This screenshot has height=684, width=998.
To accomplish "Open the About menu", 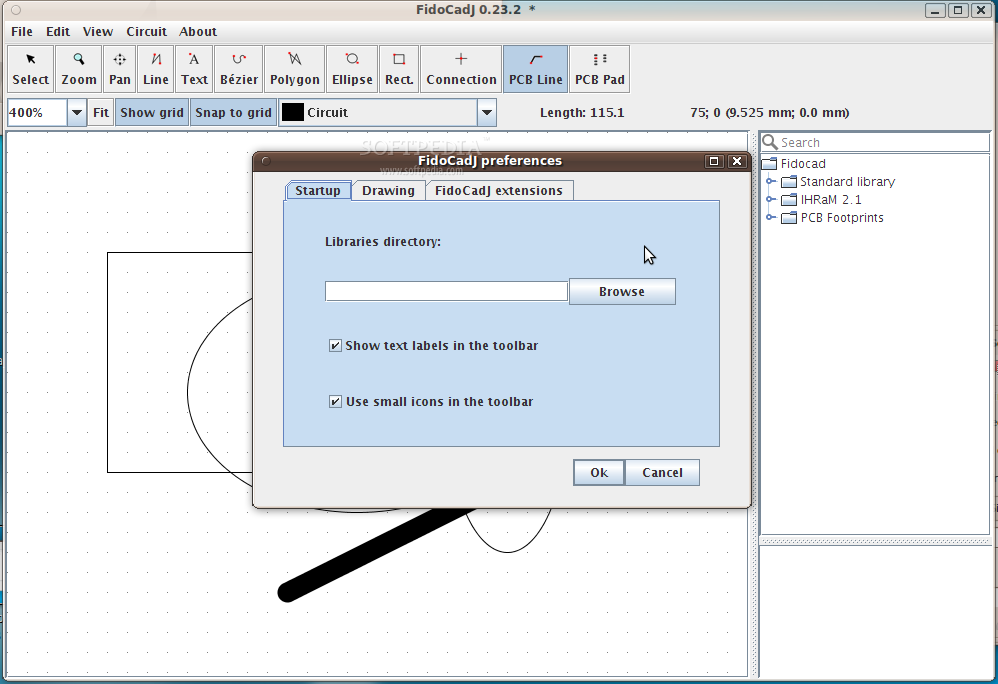I will [198, 31].
